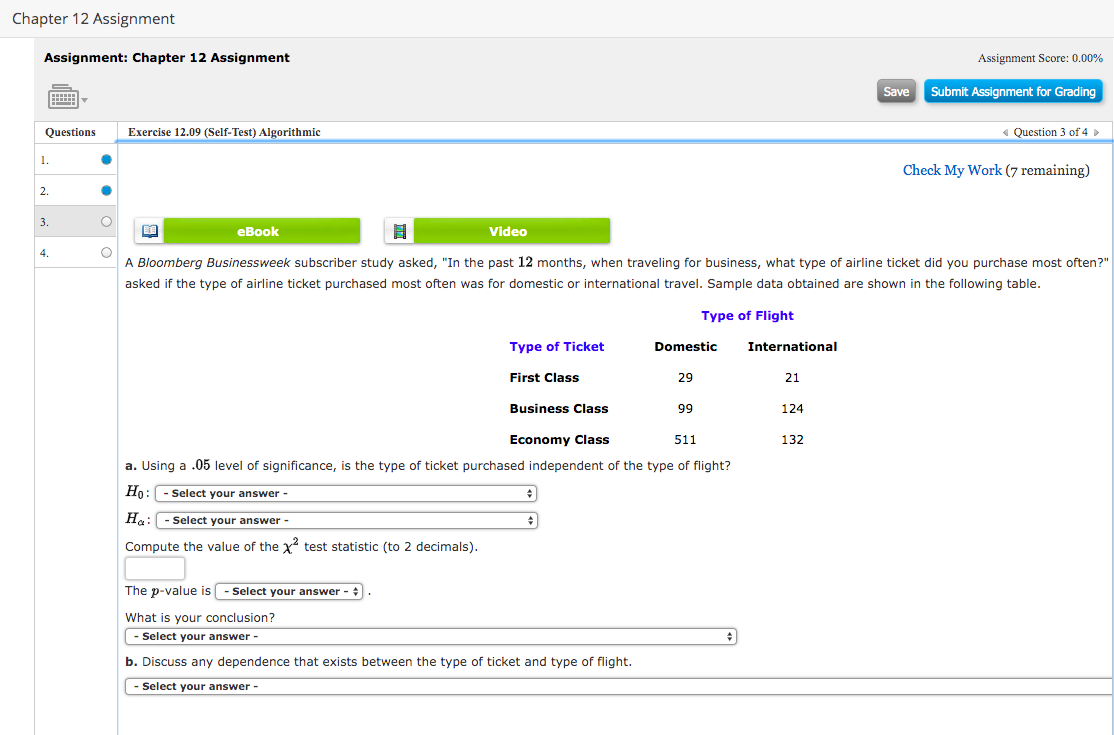Click 'Exercise 12.09 (Self-Test) Algorithmic' title

225,132
